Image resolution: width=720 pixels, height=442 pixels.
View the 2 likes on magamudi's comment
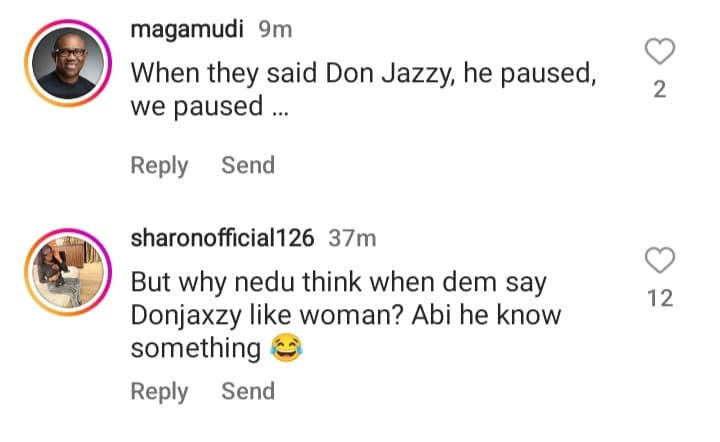coord(659,90)
